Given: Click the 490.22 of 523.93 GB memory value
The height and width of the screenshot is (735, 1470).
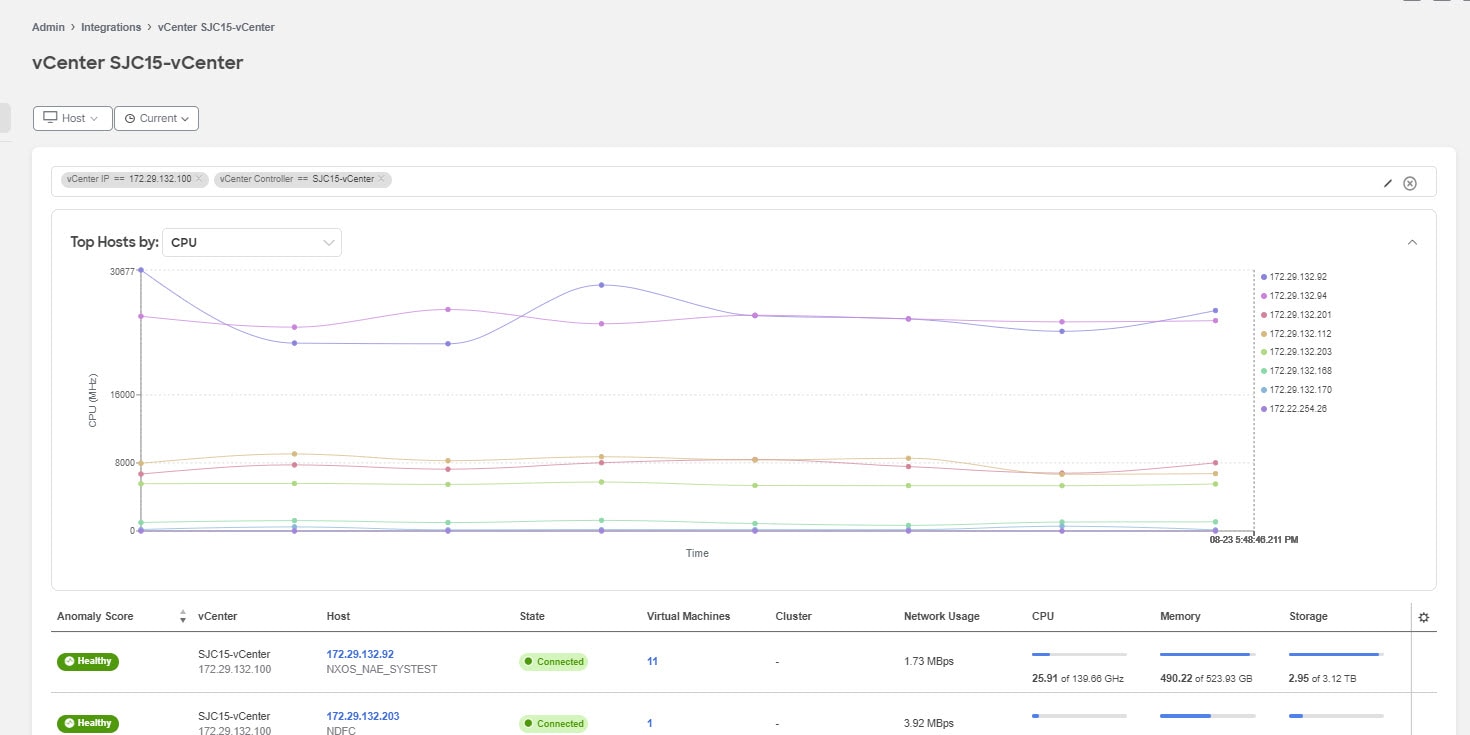Looking at the screenshot, I should tap(1208, 678).
